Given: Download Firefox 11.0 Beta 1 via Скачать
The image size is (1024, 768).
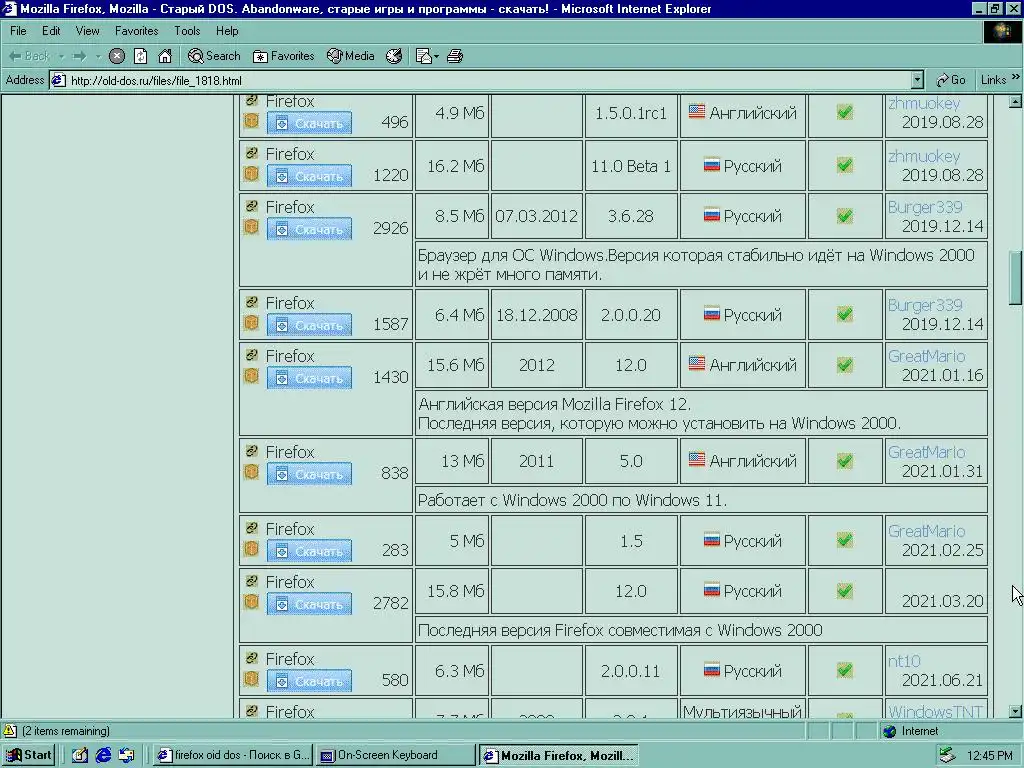Looking at the screenshot, I should click(x=310, y=176).
